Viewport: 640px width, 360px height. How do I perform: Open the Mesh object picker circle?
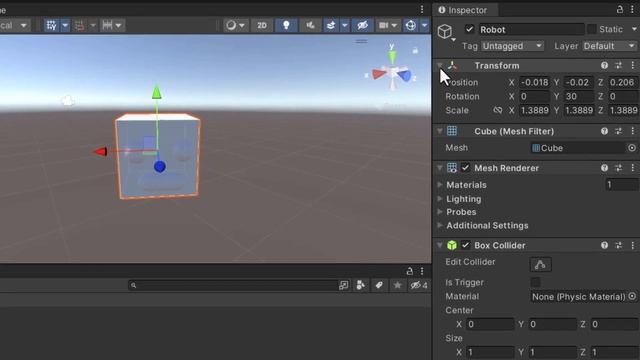(632, 148)
